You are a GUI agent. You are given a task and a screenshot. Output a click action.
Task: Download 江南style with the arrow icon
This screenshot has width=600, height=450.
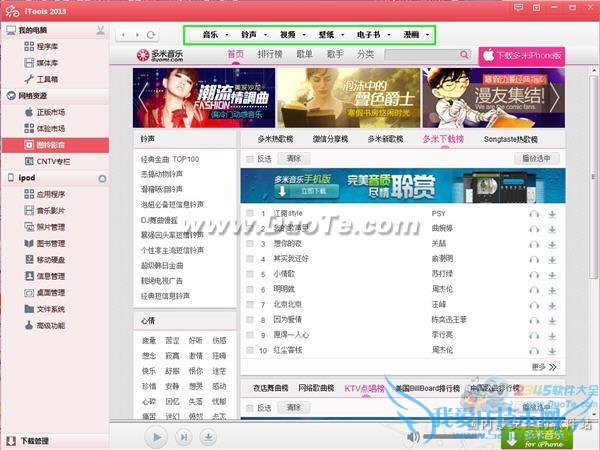coord(552,214)
